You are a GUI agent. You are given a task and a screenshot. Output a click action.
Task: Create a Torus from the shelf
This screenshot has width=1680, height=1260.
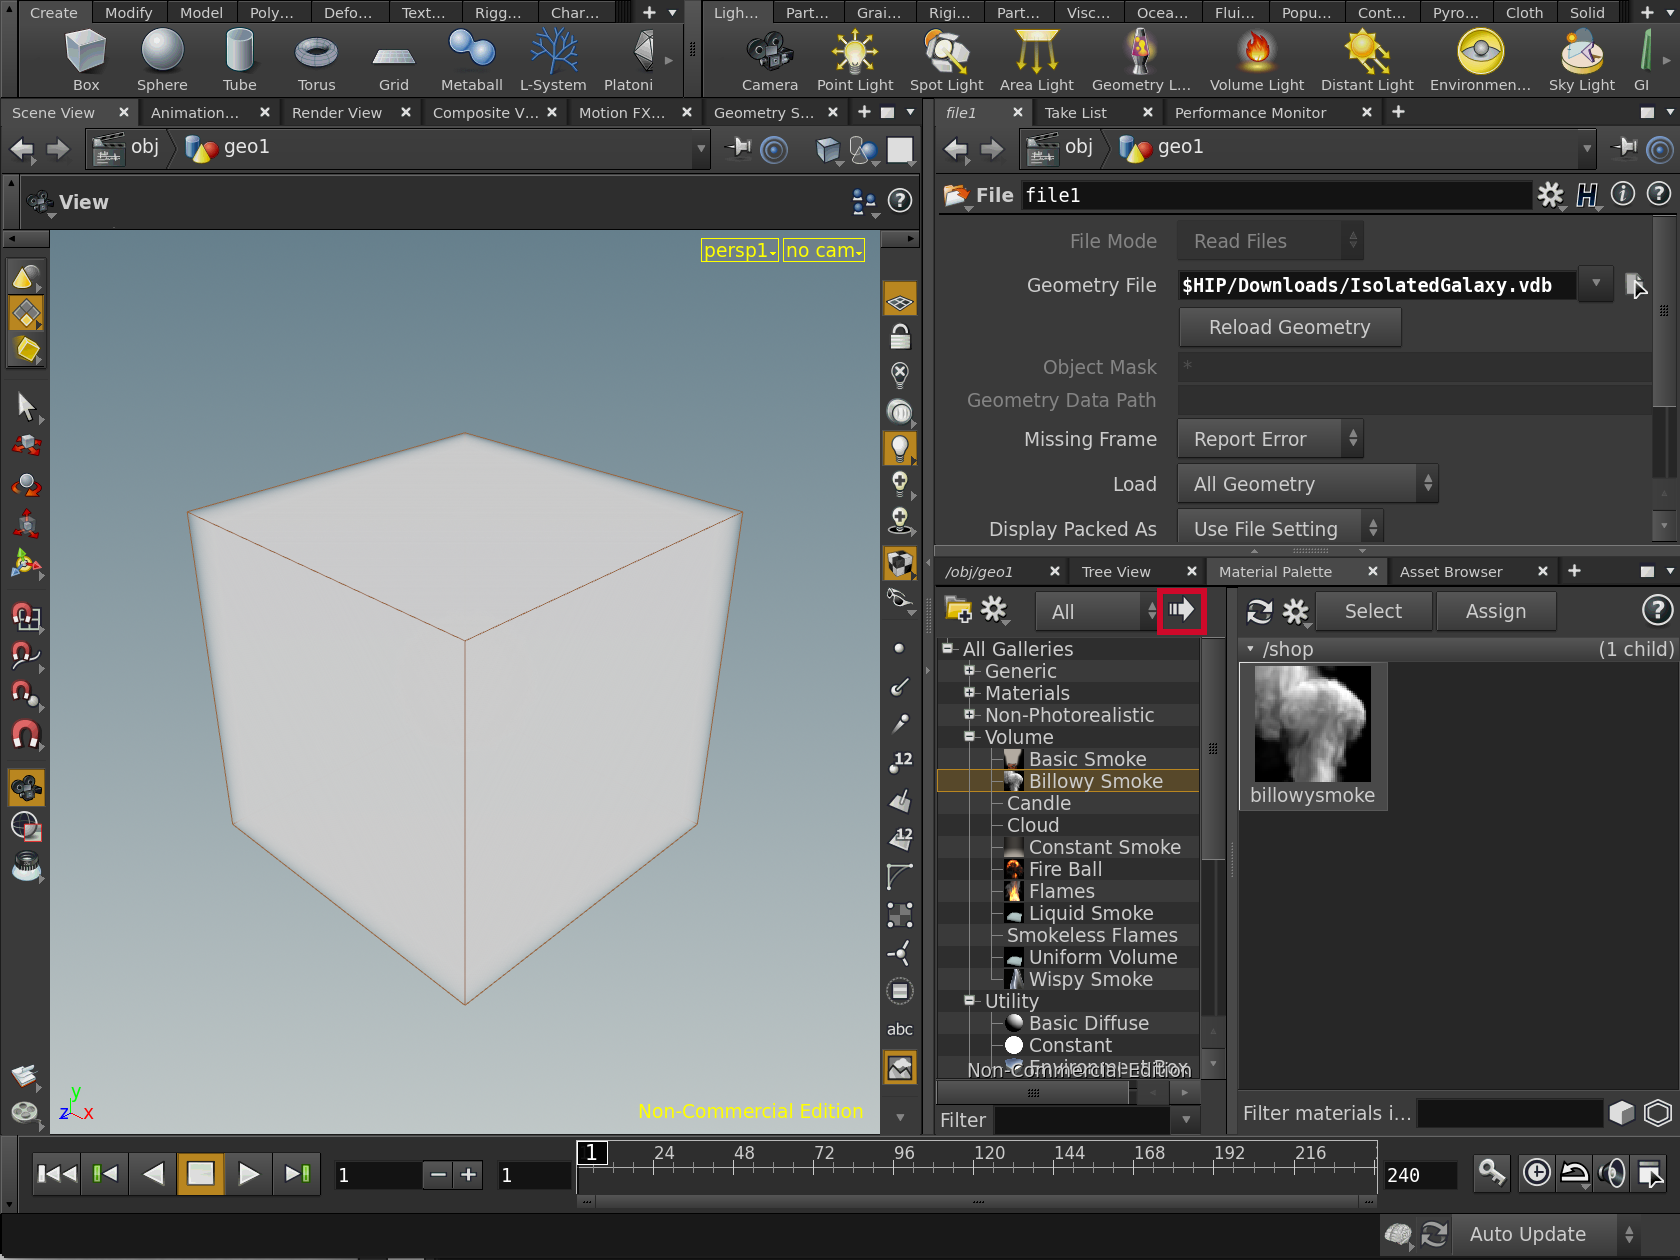[x=316, y=60]
